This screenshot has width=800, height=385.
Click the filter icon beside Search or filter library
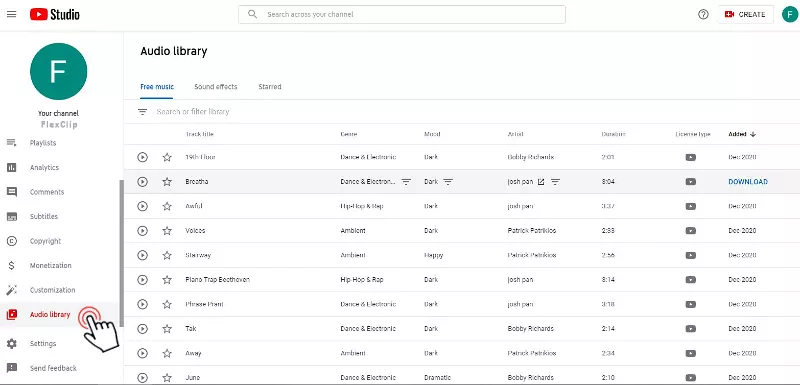click(142, 112)
